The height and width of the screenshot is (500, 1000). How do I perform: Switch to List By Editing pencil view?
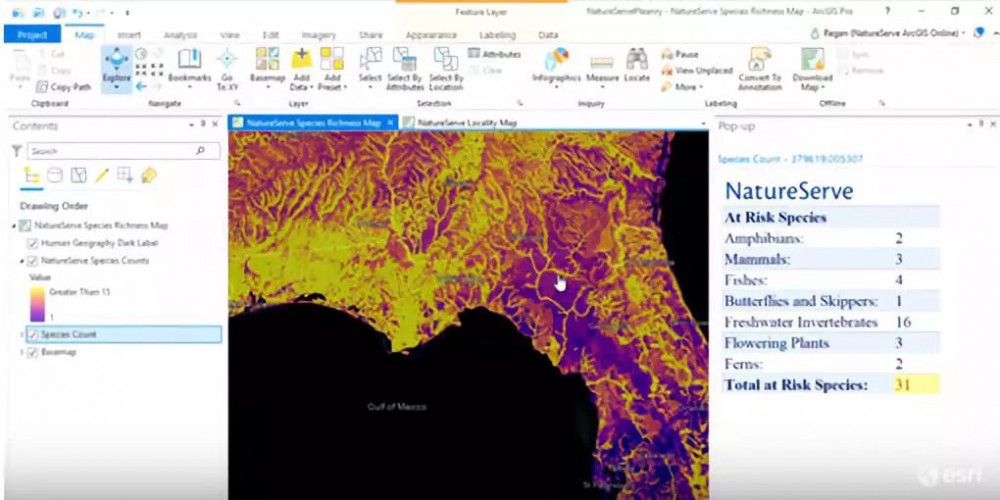102,175
